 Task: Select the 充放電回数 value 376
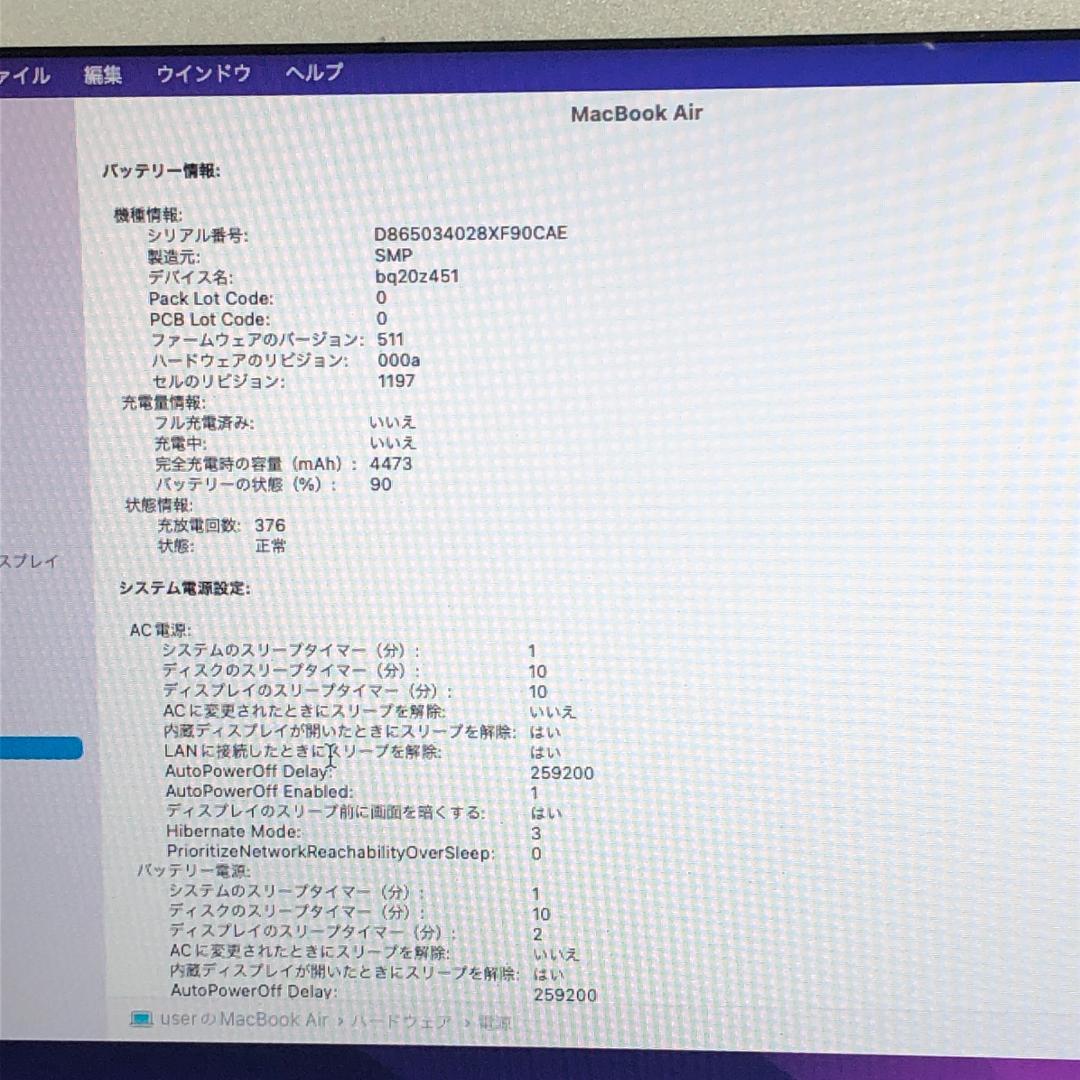271,525
